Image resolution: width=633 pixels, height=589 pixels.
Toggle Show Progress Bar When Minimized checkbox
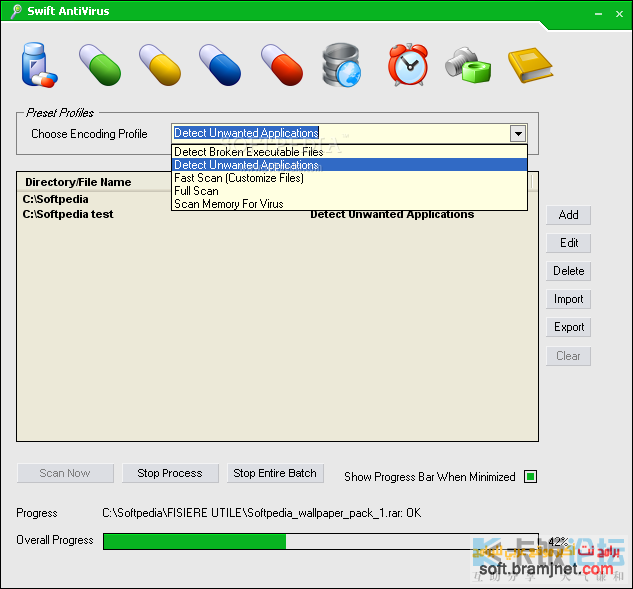[530, 476]
